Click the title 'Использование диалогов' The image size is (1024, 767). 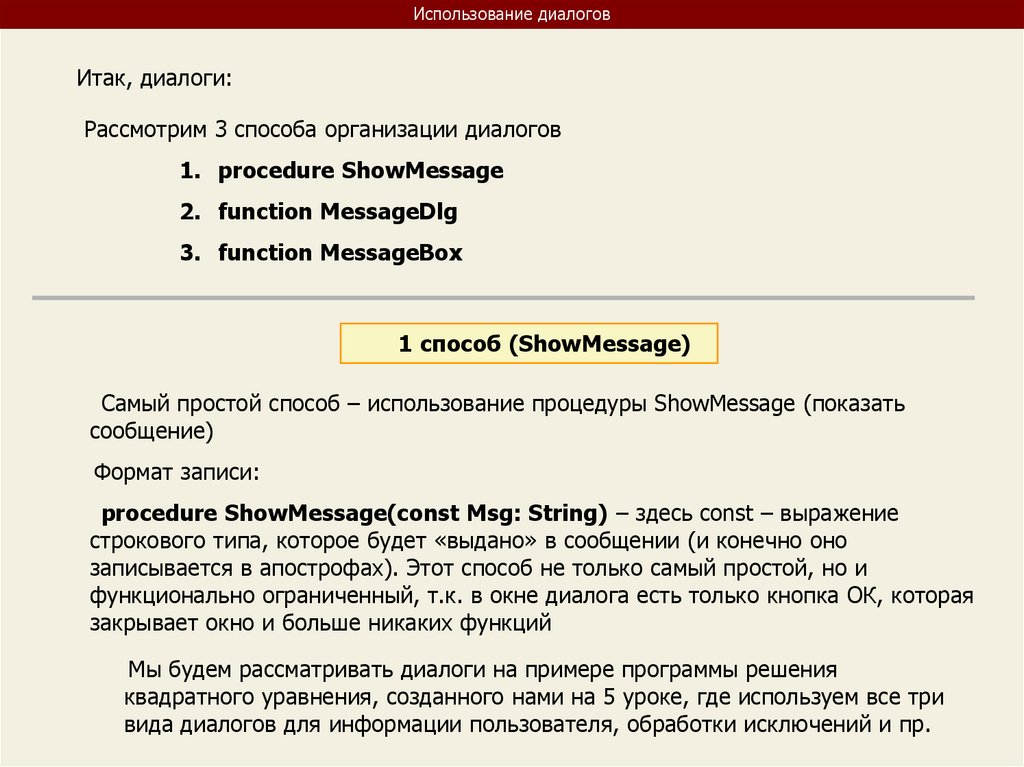point(511,14)
